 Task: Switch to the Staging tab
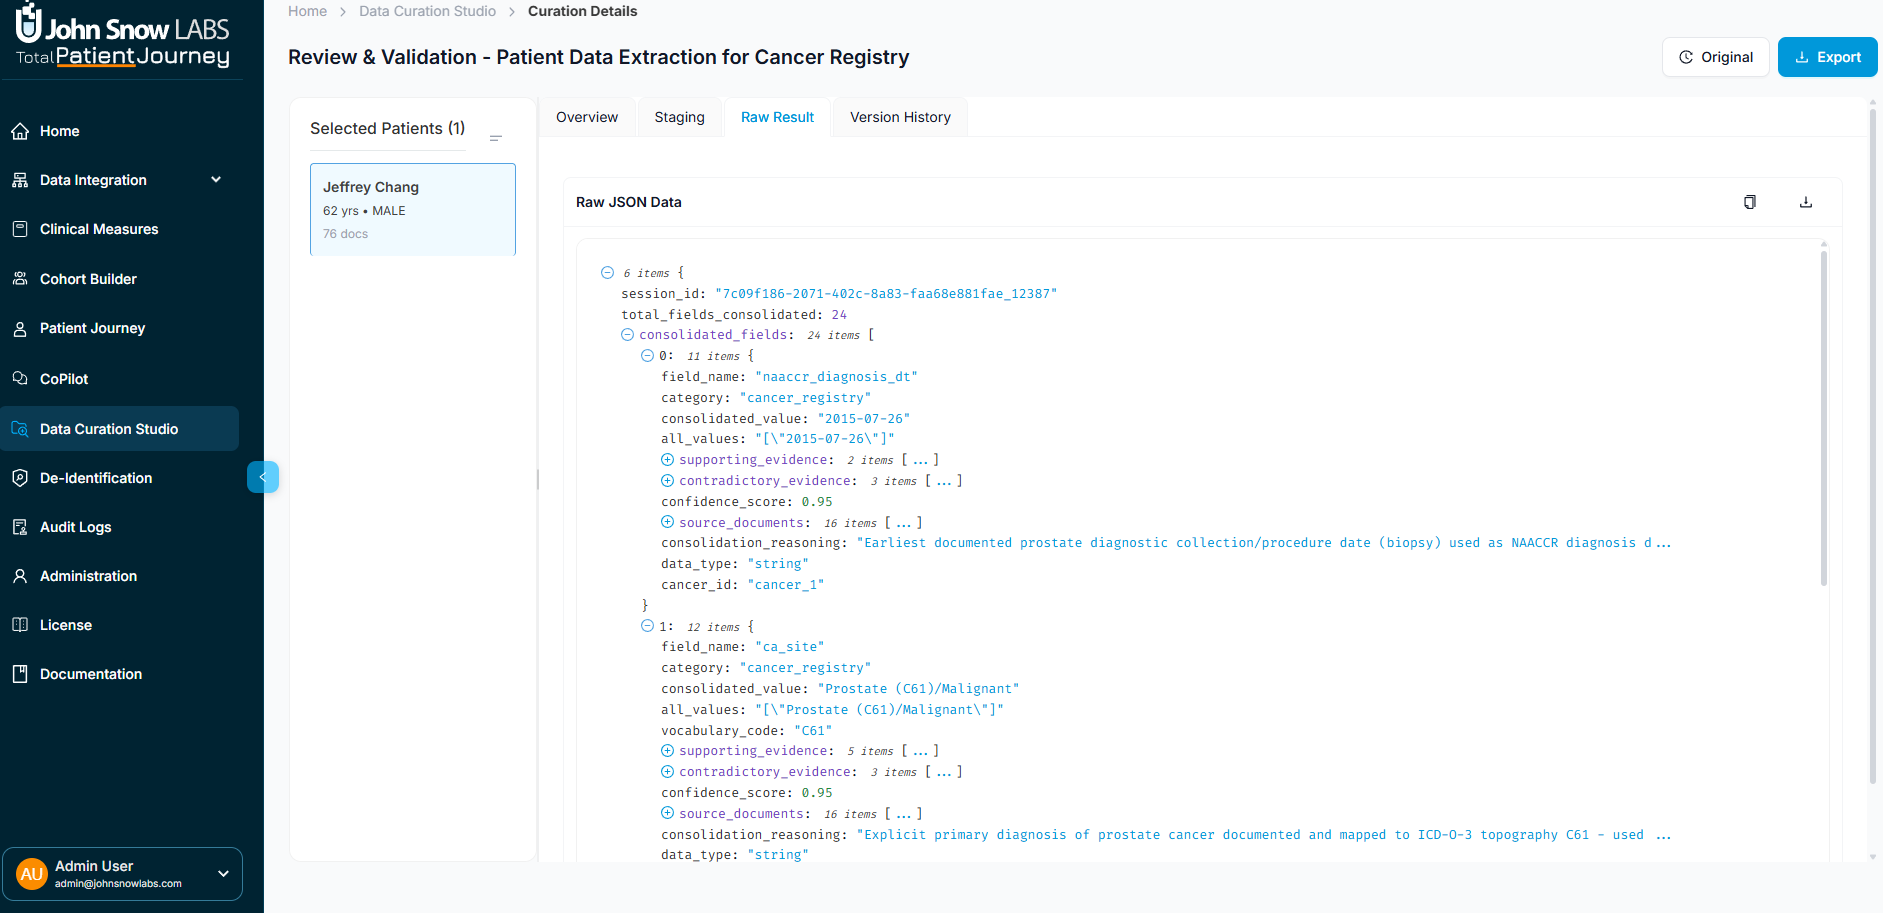[679, 117]
